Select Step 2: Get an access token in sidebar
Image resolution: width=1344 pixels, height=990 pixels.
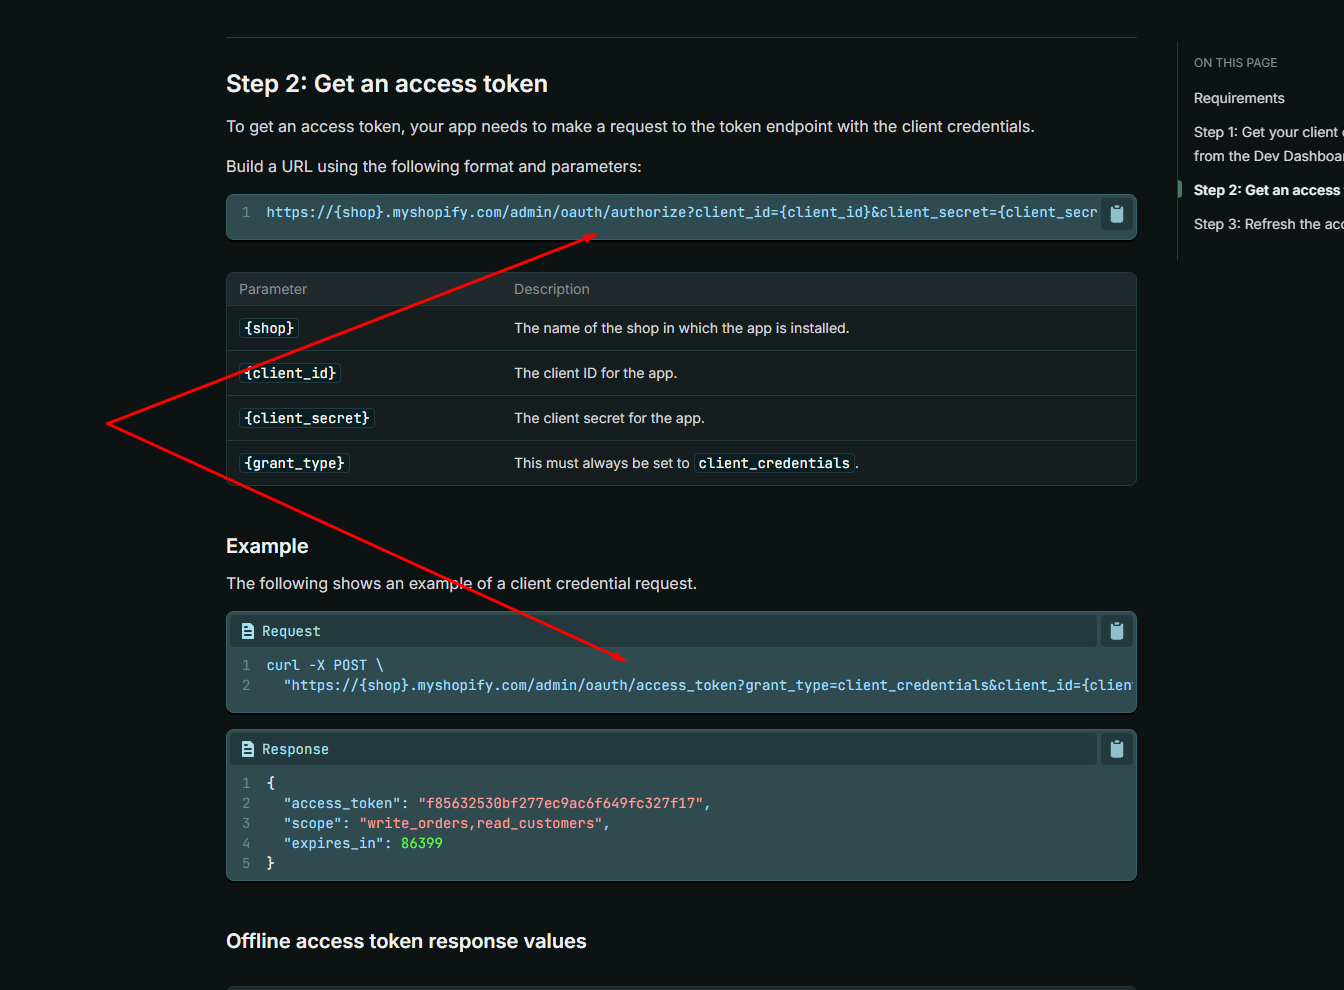point(1268,190)
